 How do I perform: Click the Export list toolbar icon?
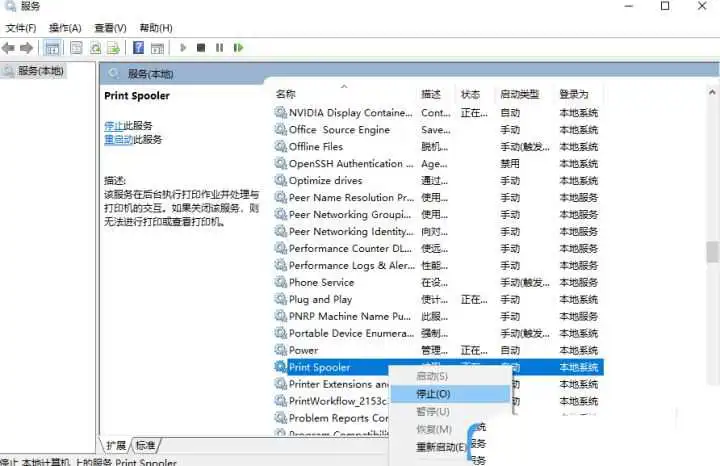pyautogui.click(x=113, y=48)
